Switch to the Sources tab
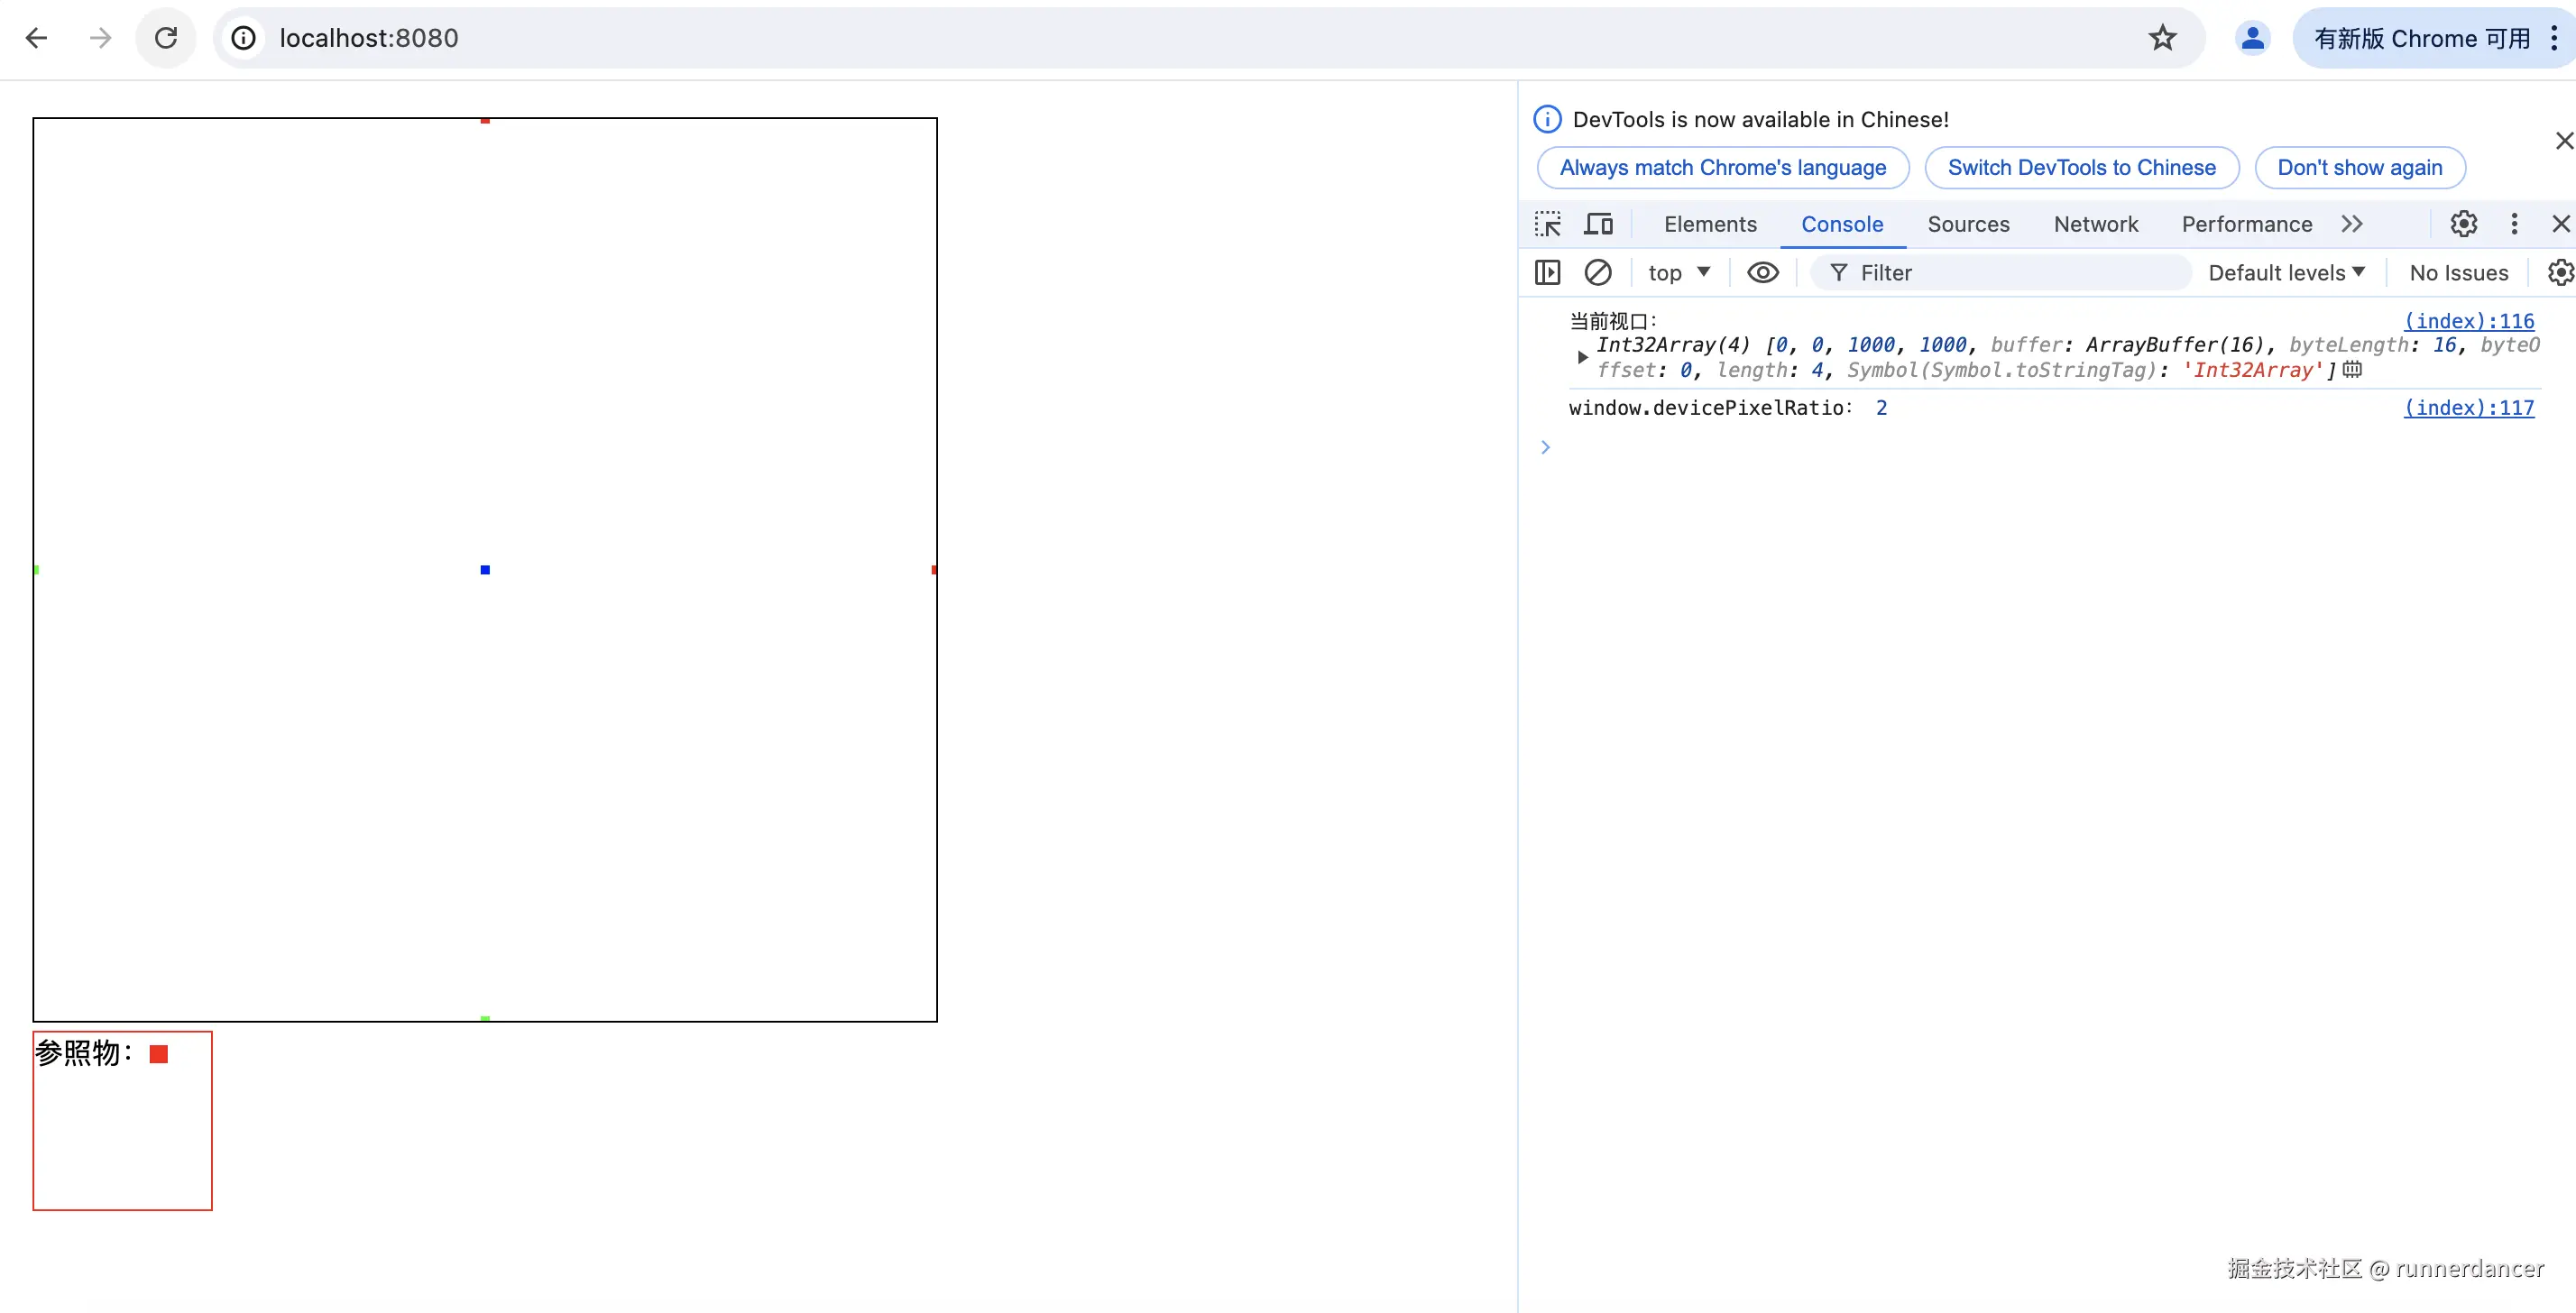 tap(1967, 224)
